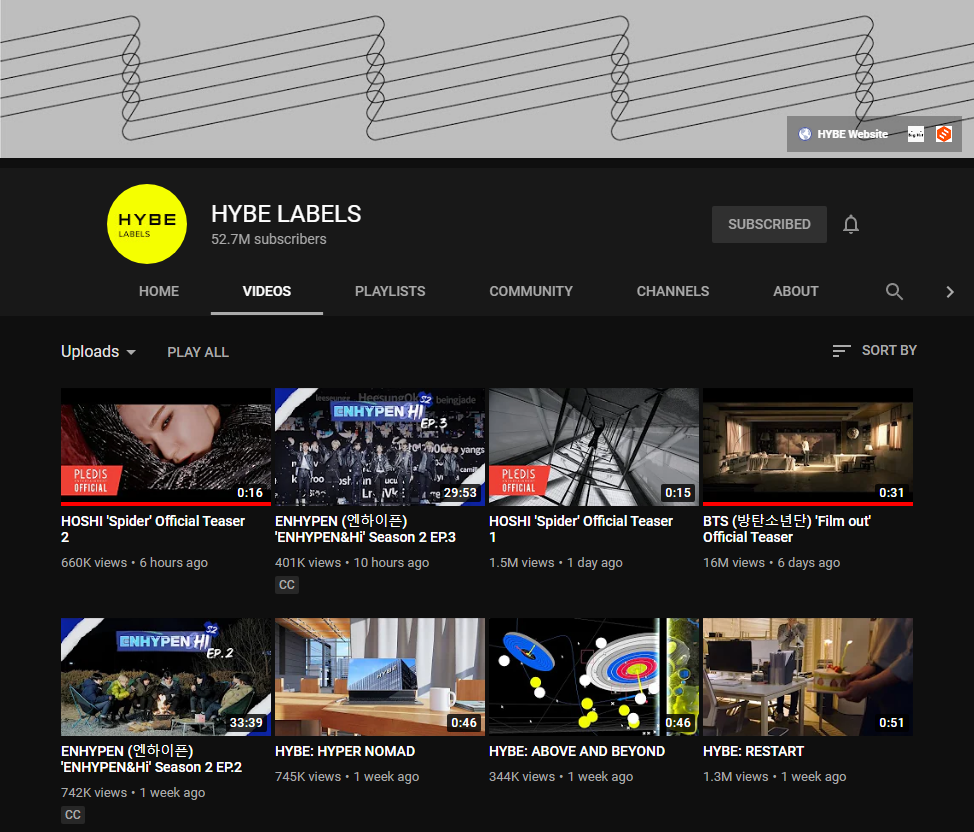Image resolution: width=974 pixels, height=832 pixels.
Task: Click the text '745K views • 1 week ago'
Action: tap(347, 777)
